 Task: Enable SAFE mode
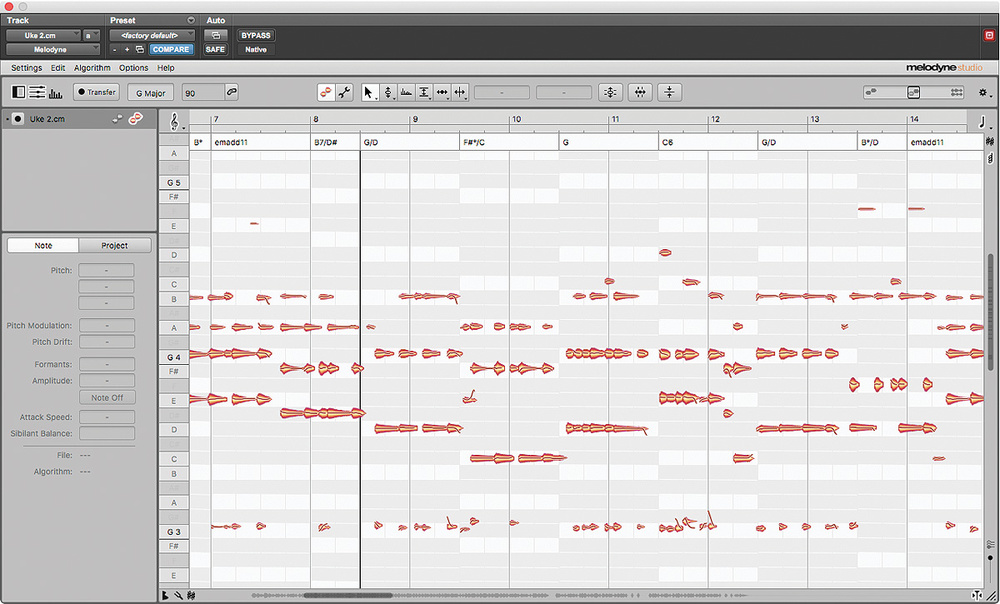pos(215,48)
